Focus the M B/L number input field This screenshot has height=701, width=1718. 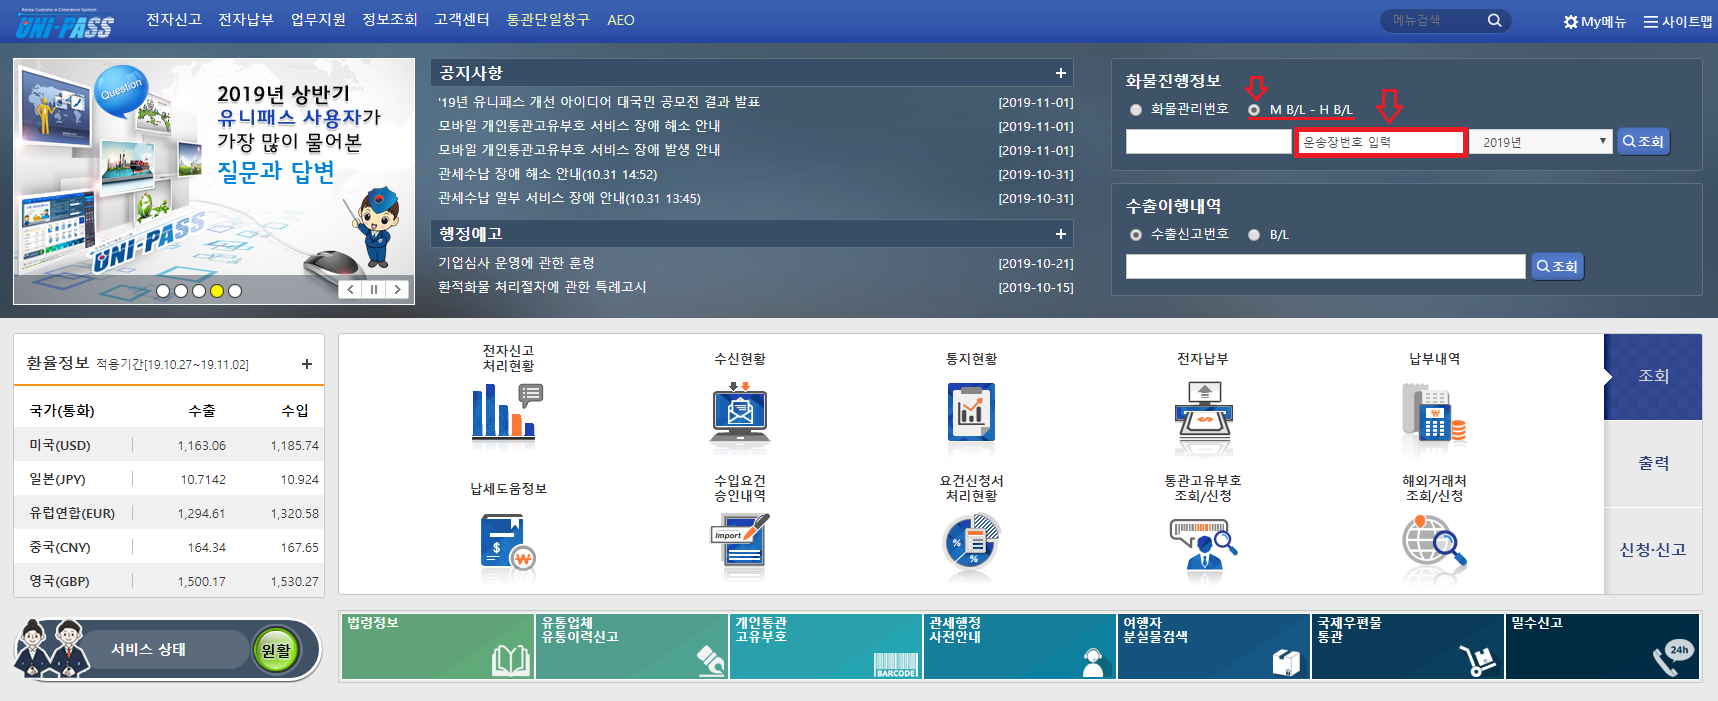coord(1208,142)
